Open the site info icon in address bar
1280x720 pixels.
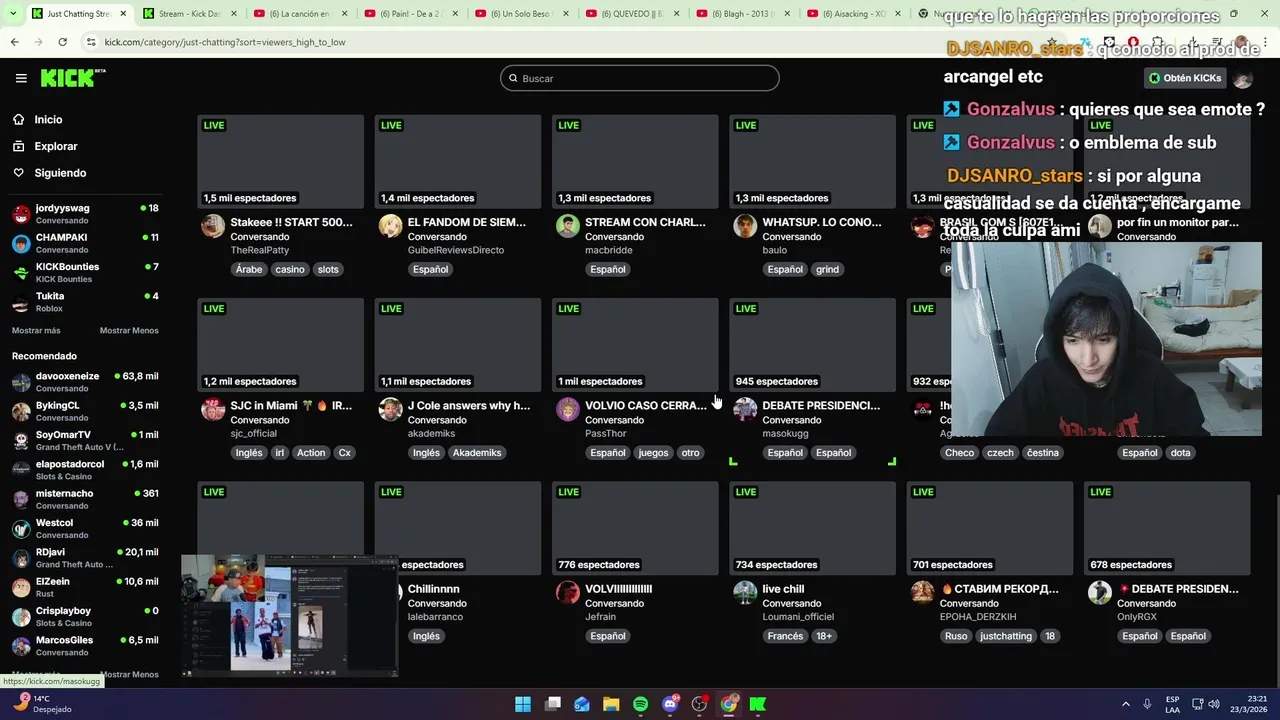click(91, 42)
